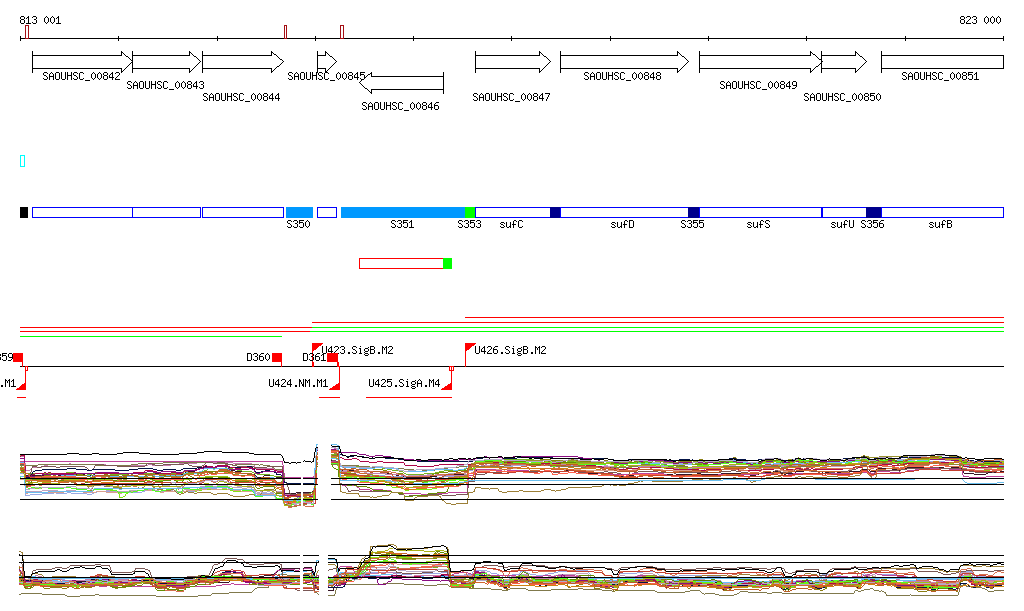Click the segment box under SAOUHSC_00844
This screenshot has width=1024, height=611.
243,212
